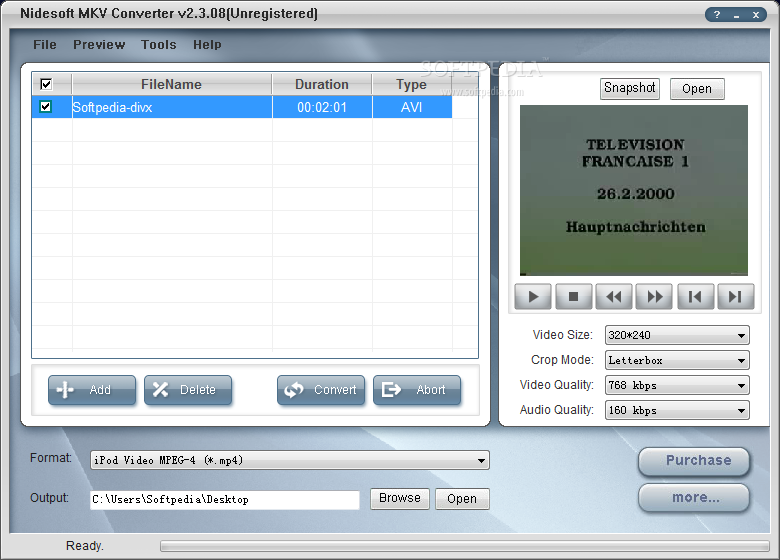The width and height of the screenshot is (780, 560).
Task: Start conversion with Convert button
Action: pos(321,390)
